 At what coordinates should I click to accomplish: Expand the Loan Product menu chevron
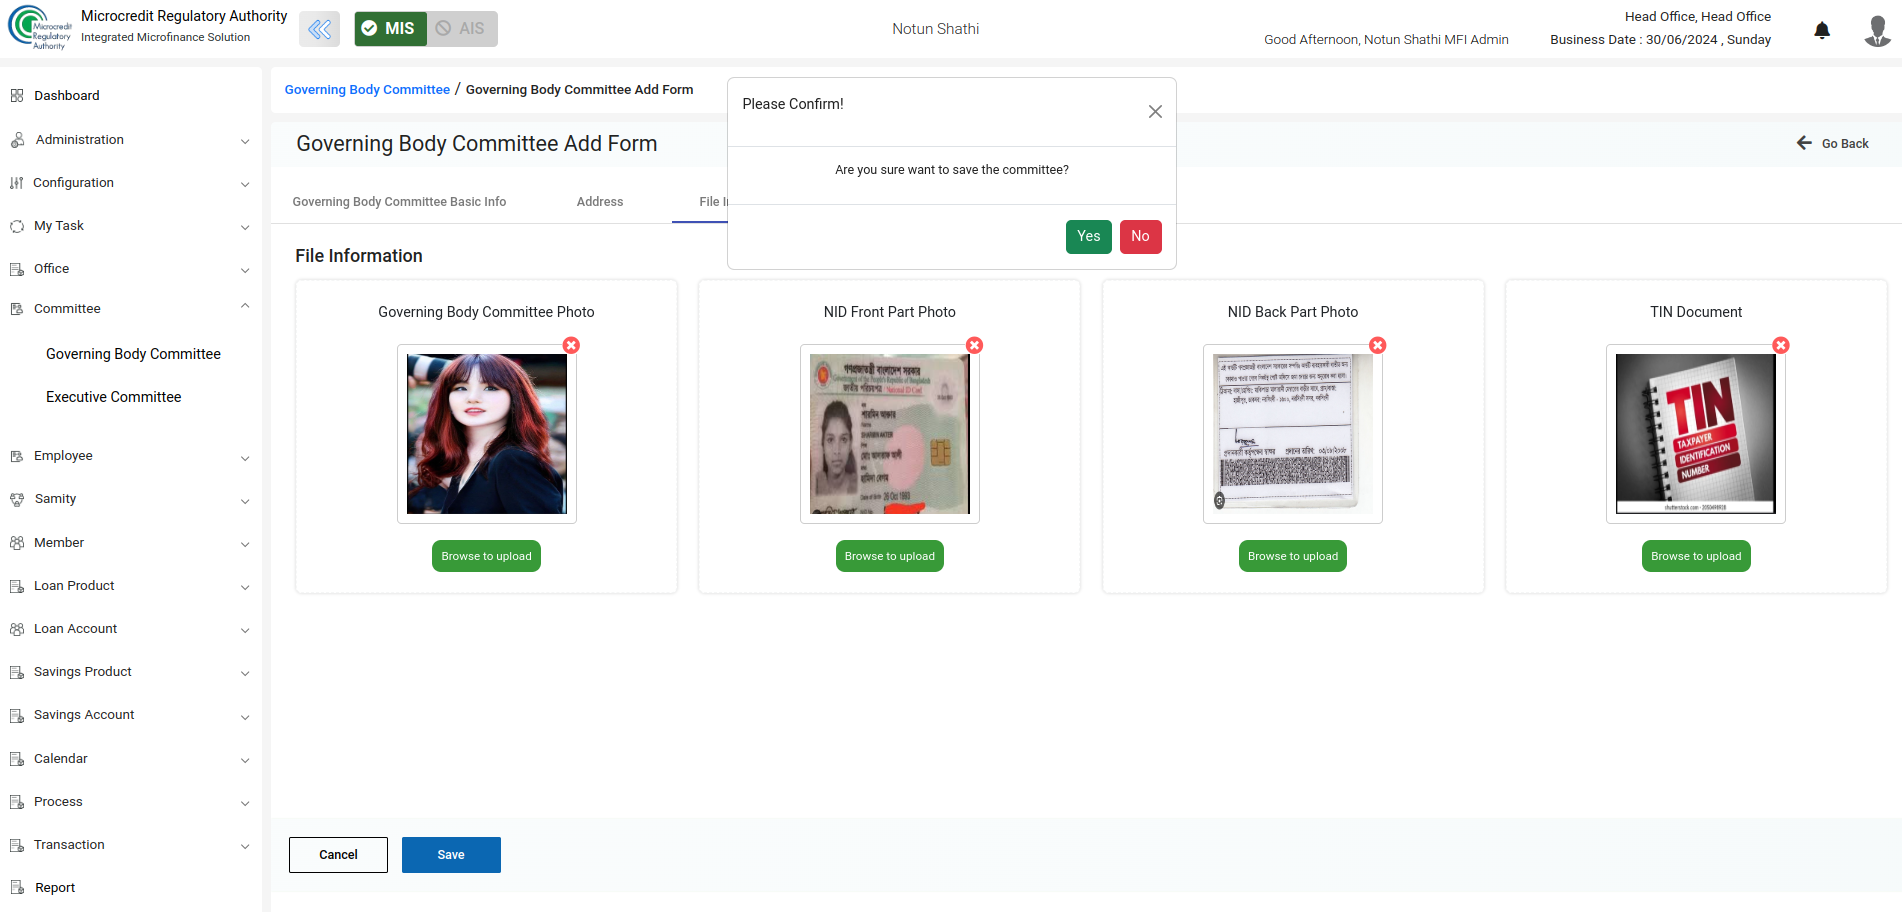pos(245,587)
